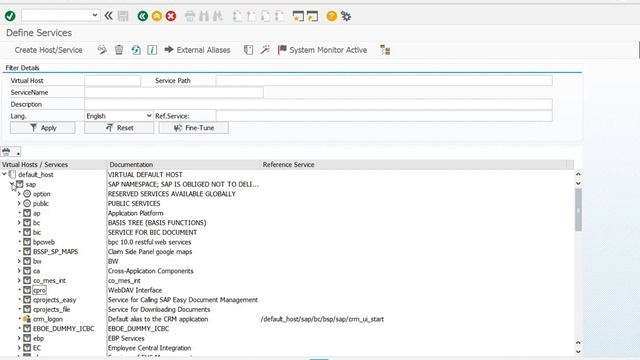Click the Save diskette icon
The height and width of the screenshot is (360, 640).
coord(123,16)
